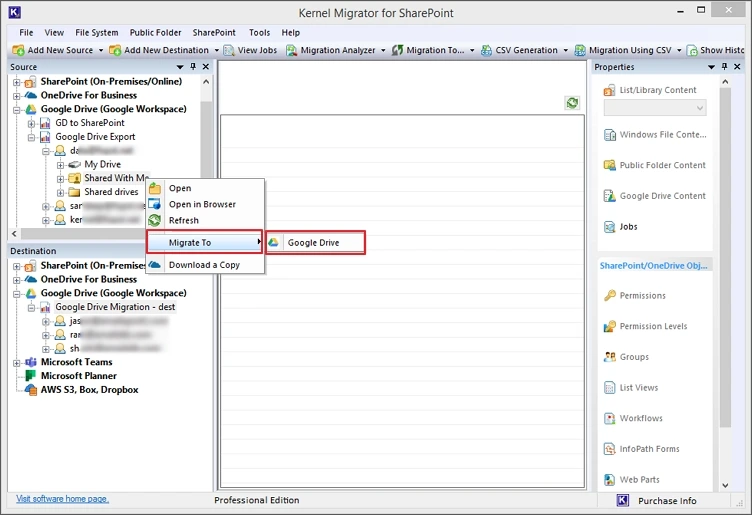The image size is (752, 515).
Task: Open the Migration Analyzer dropdown arrow
Action: [x=383, y=50]
